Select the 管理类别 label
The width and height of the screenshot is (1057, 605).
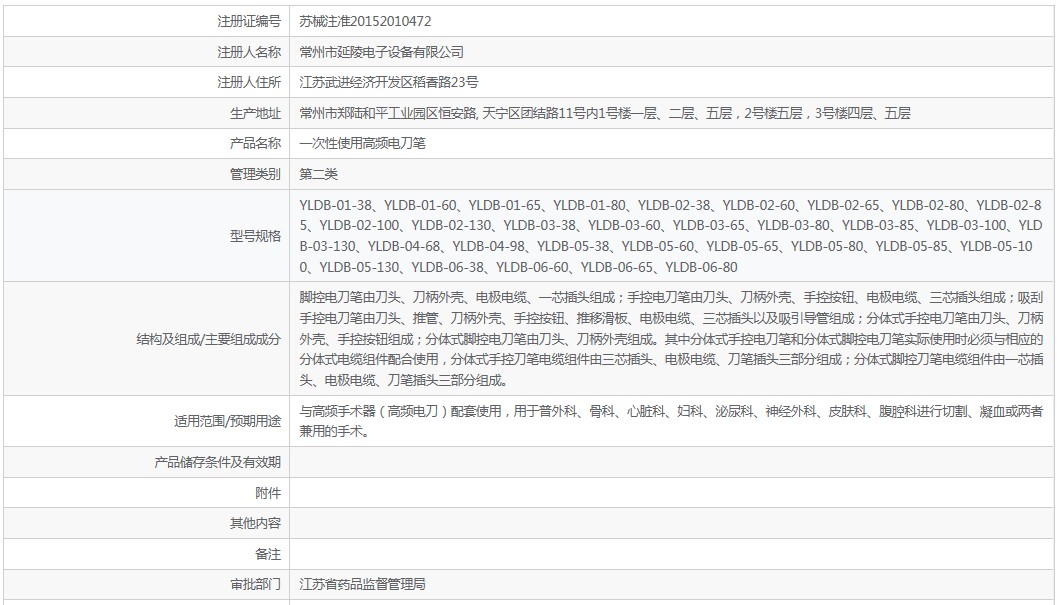pyautogui.click(x=255, y=174)
